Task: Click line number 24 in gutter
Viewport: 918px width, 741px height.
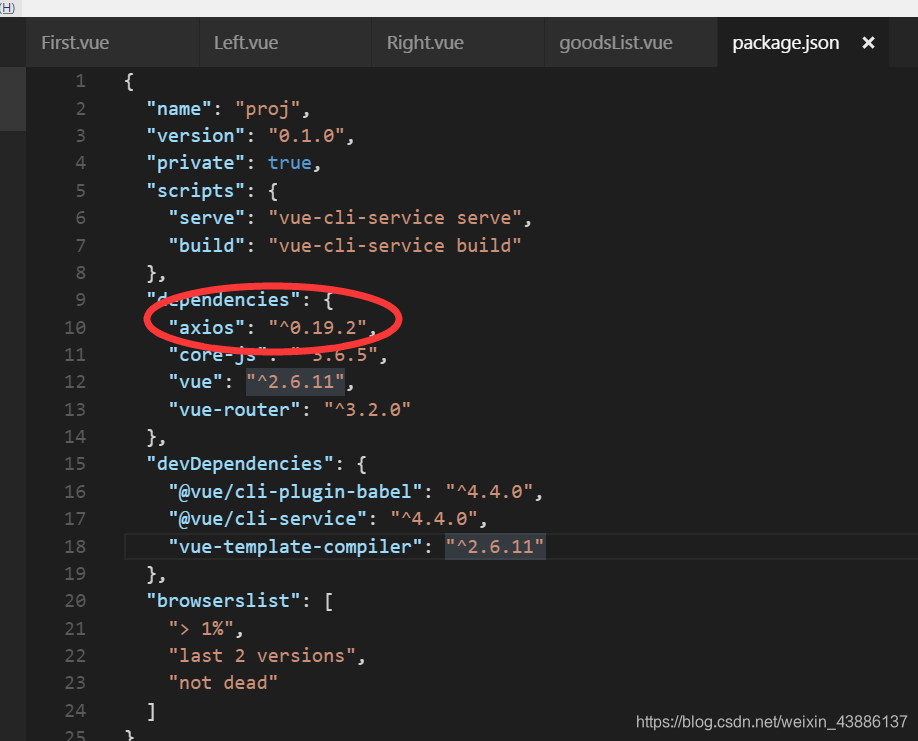Action: click(75, 710)
